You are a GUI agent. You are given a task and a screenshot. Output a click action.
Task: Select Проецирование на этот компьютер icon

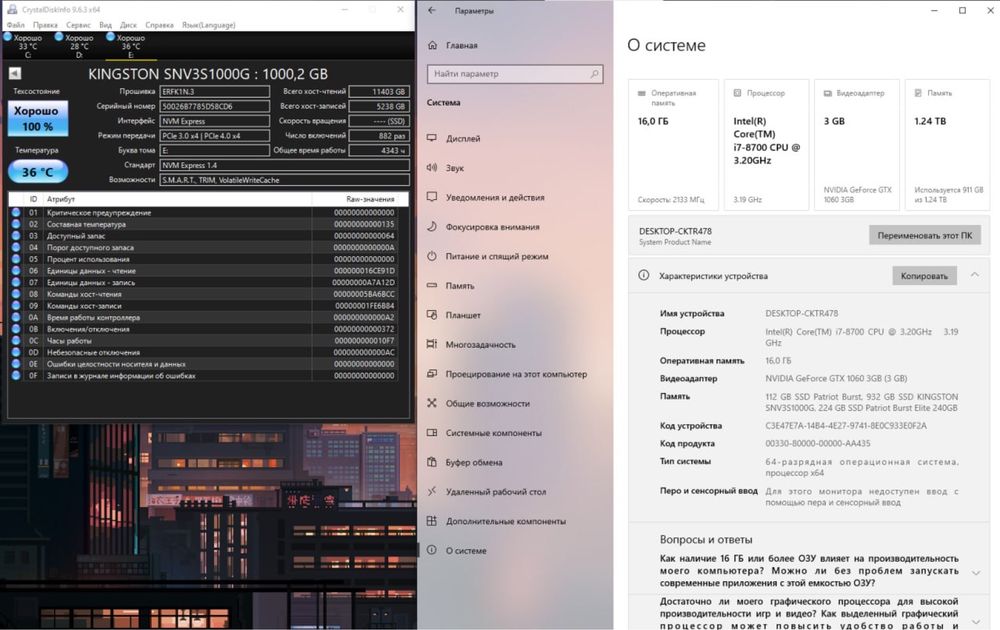[x=432, y=374]
